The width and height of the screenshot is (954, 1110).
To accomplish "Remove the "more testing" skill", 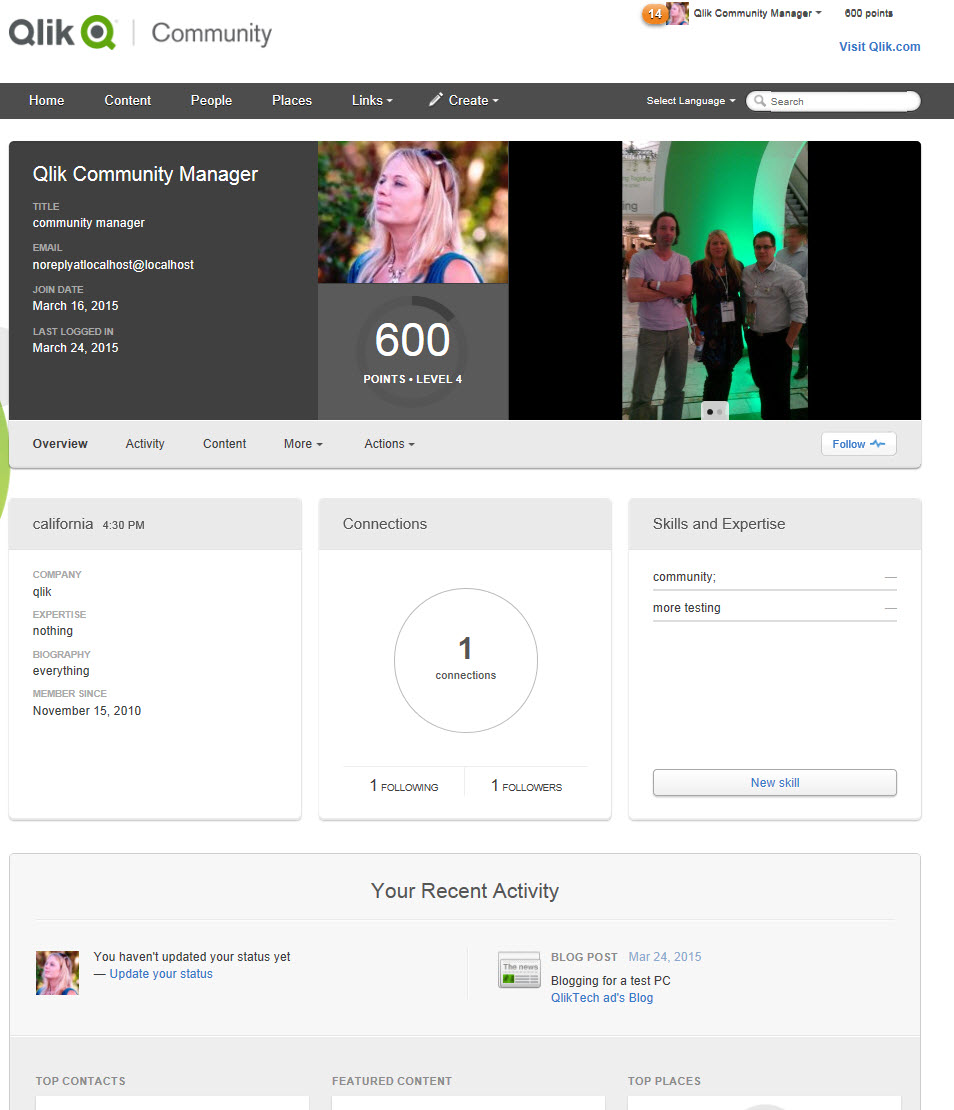I will click(x=890, y=608).
